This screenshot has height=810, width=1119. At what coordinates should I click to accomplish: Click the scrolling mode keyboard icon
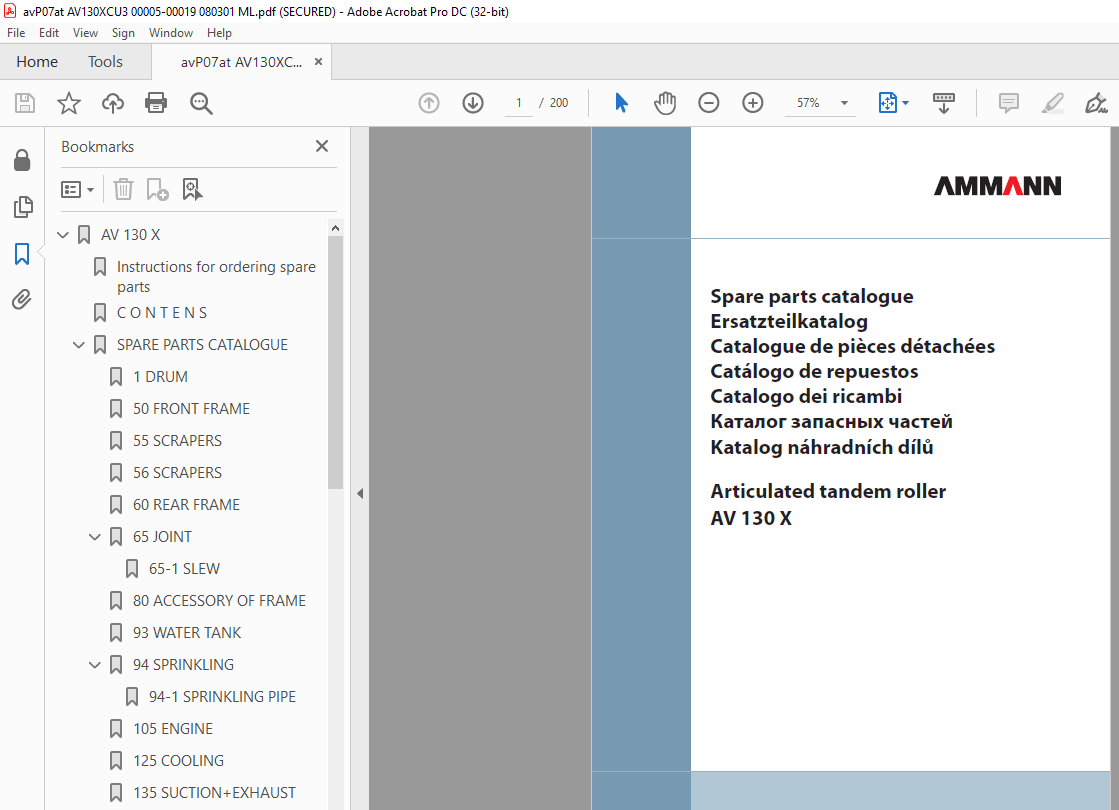click(x=943, y=103)
